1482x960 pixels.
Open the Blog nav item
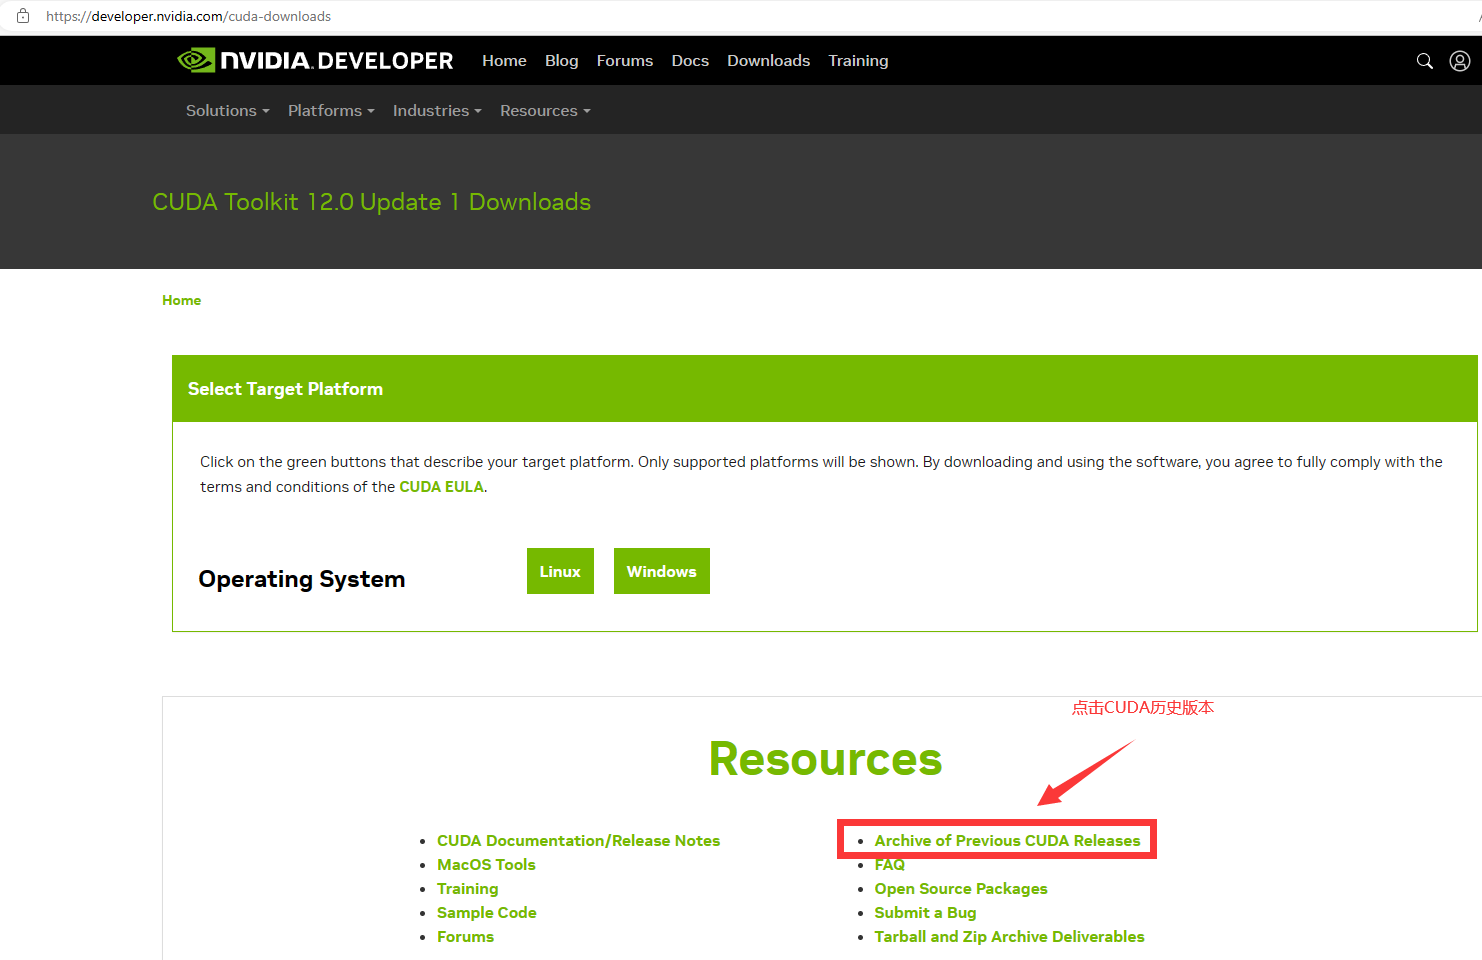point(561,61)
